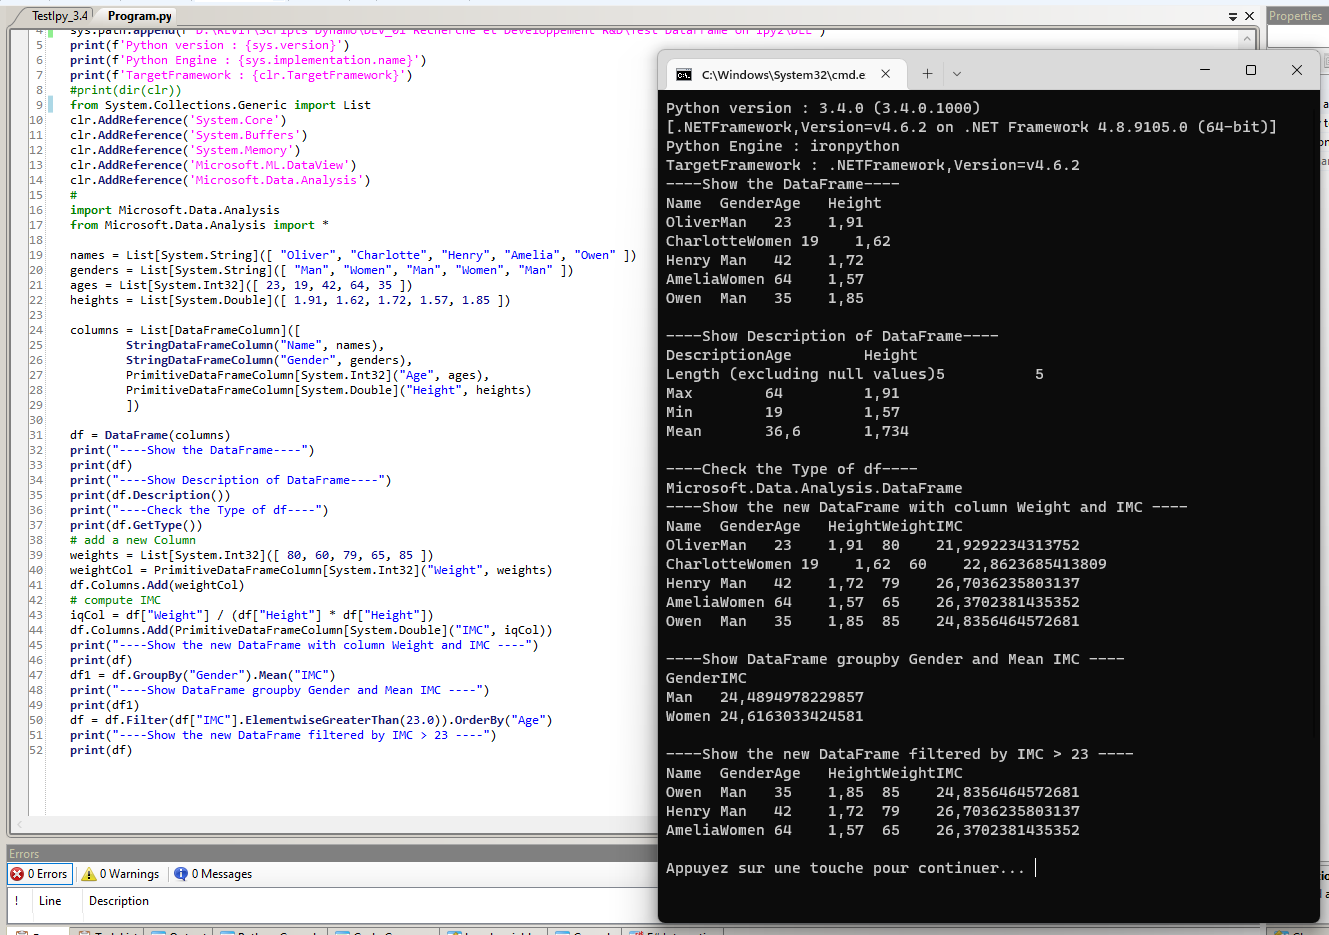Screen dimensions: 1329x935
Task: Click code line 'clr.AddReference('System.Buffers')'
Action: click(x=189, y=135)
